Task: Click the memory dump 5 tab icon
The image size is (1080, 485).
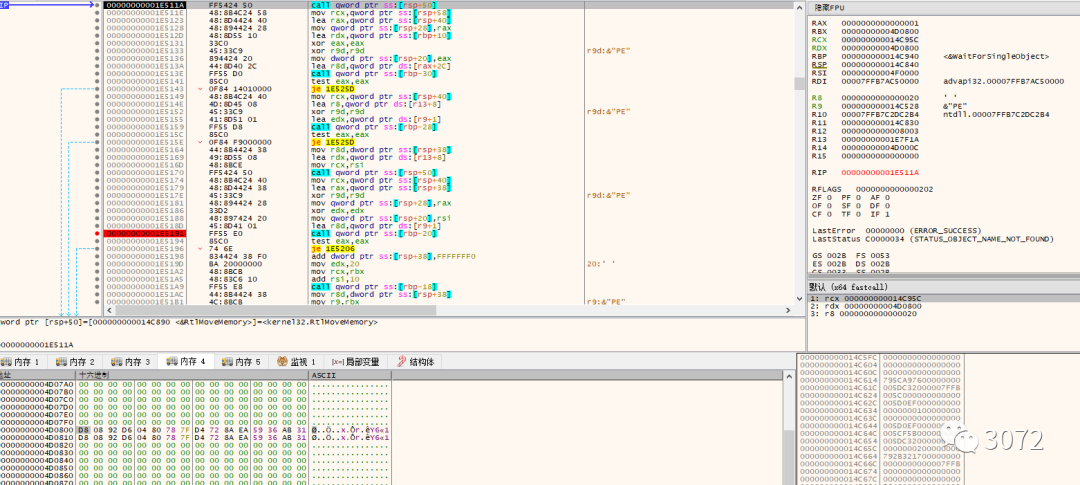Action: 227,362
